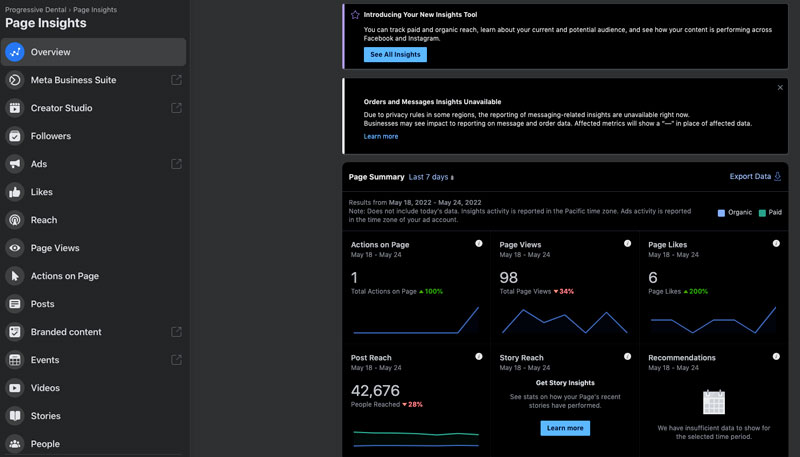This screenshot has width=800, height=457.
Task: Click the Creator Studio icon
Action: (15, 108)
